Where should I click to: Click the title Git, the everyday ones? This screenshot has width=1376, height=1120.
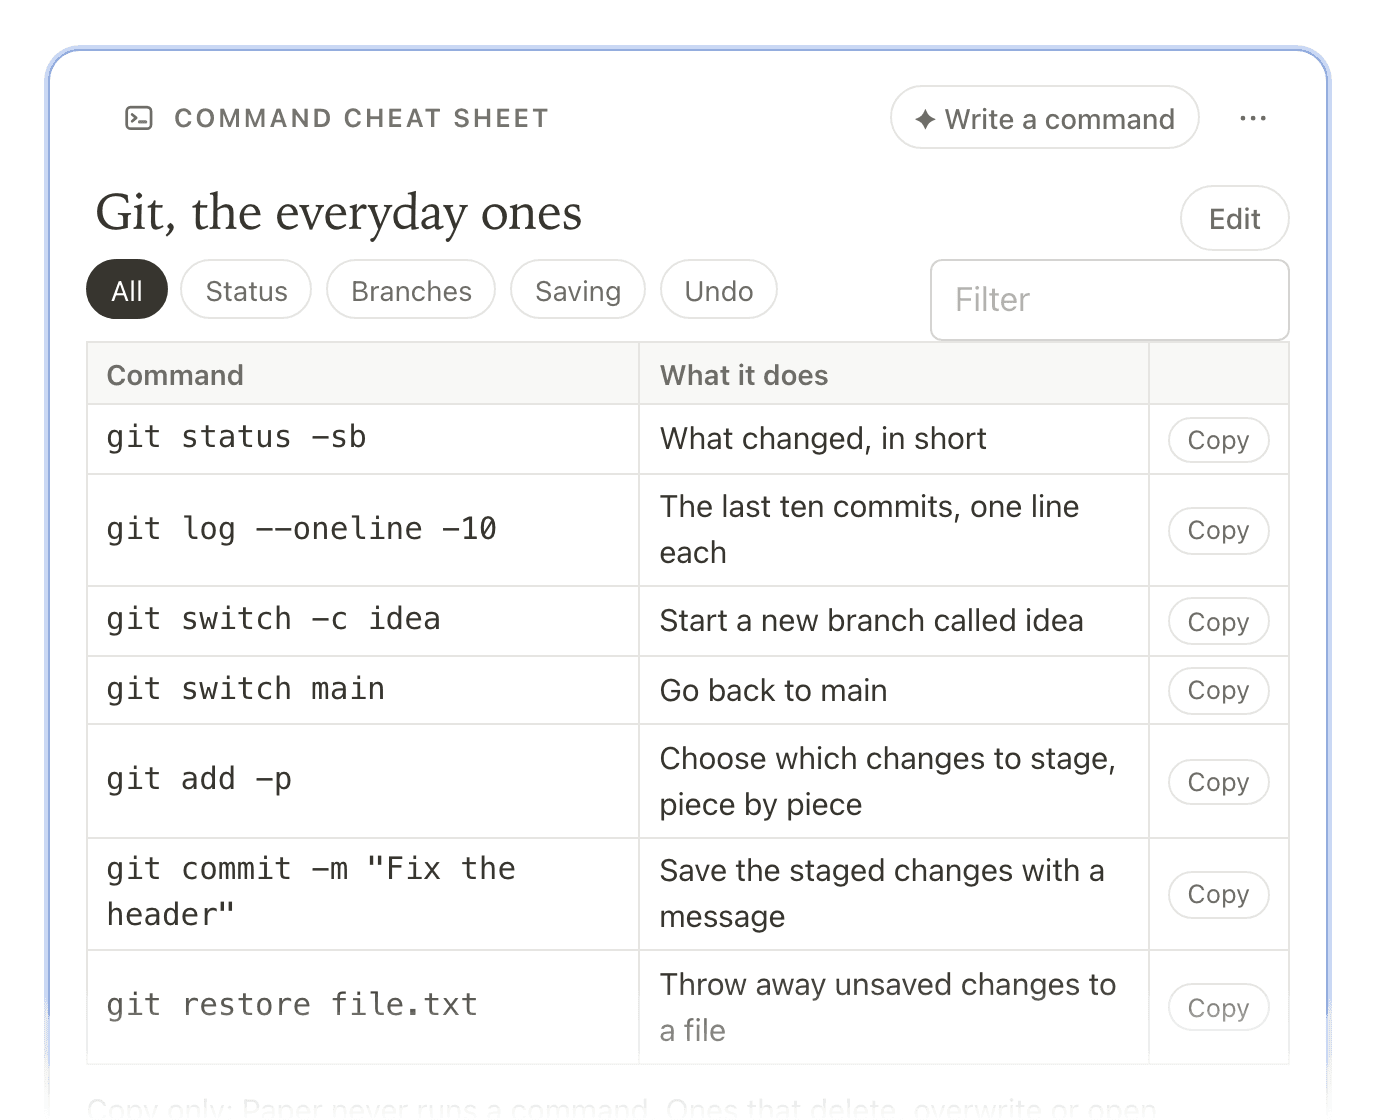[x=339, y=213]
